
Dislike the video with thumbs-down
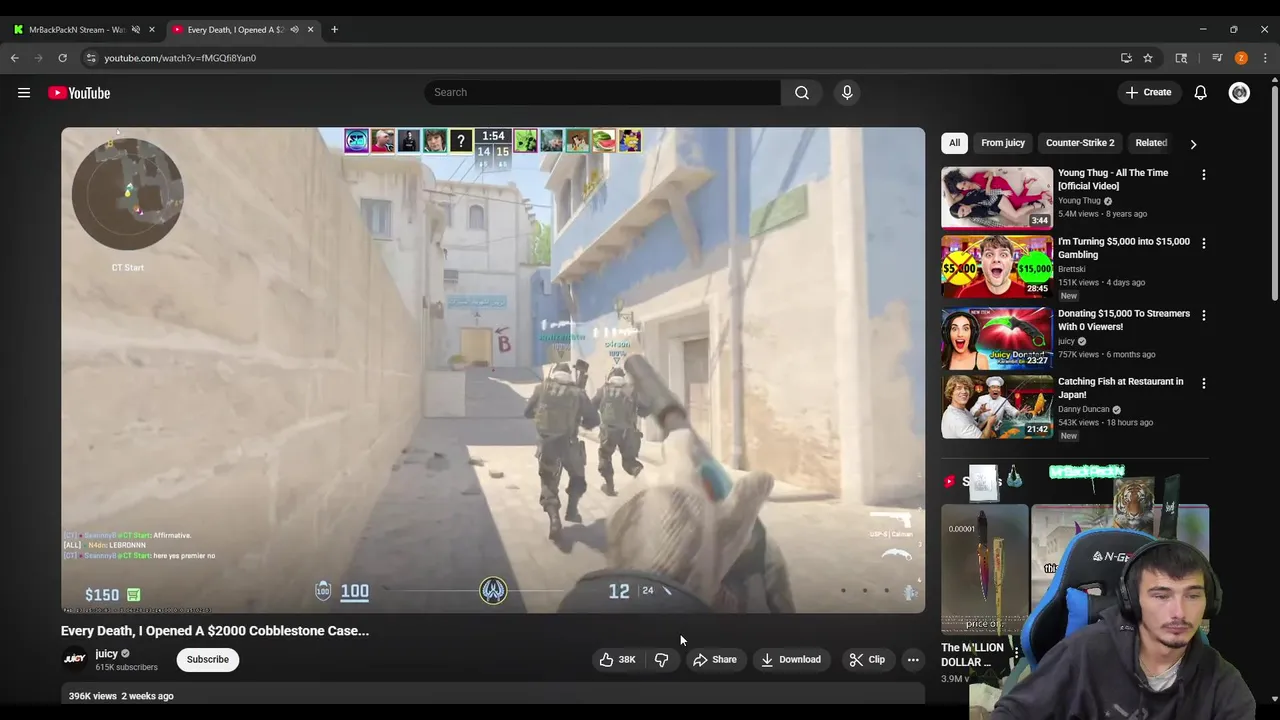click(x=661, y=659)
